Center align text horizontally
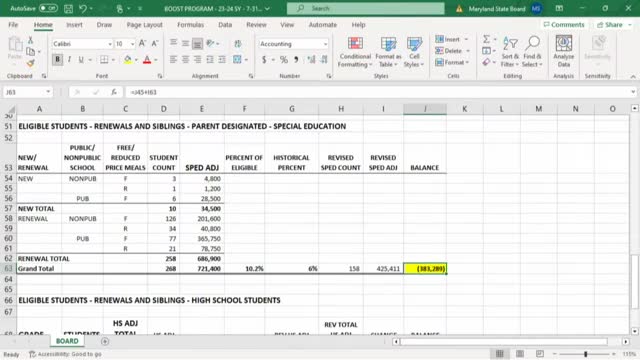640x360 pixels. click(x=185, y=60)
